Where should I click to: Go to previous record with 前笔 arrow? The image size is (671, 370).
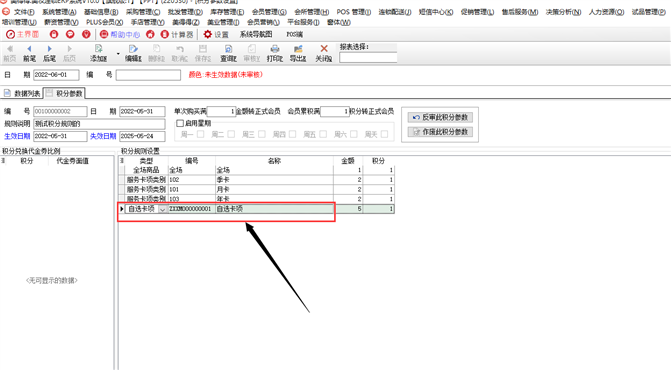pyautogui.click(x=29, y=49)
